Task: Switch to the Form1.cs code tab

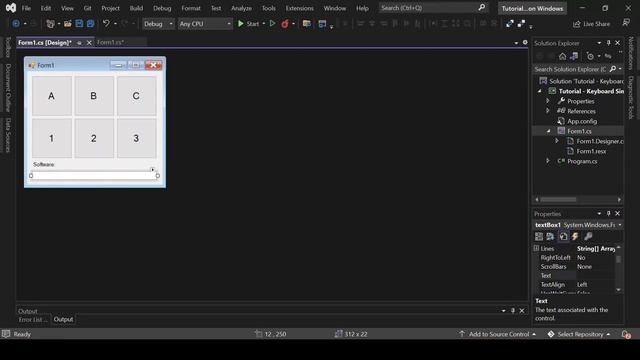Action: point(111,42)
